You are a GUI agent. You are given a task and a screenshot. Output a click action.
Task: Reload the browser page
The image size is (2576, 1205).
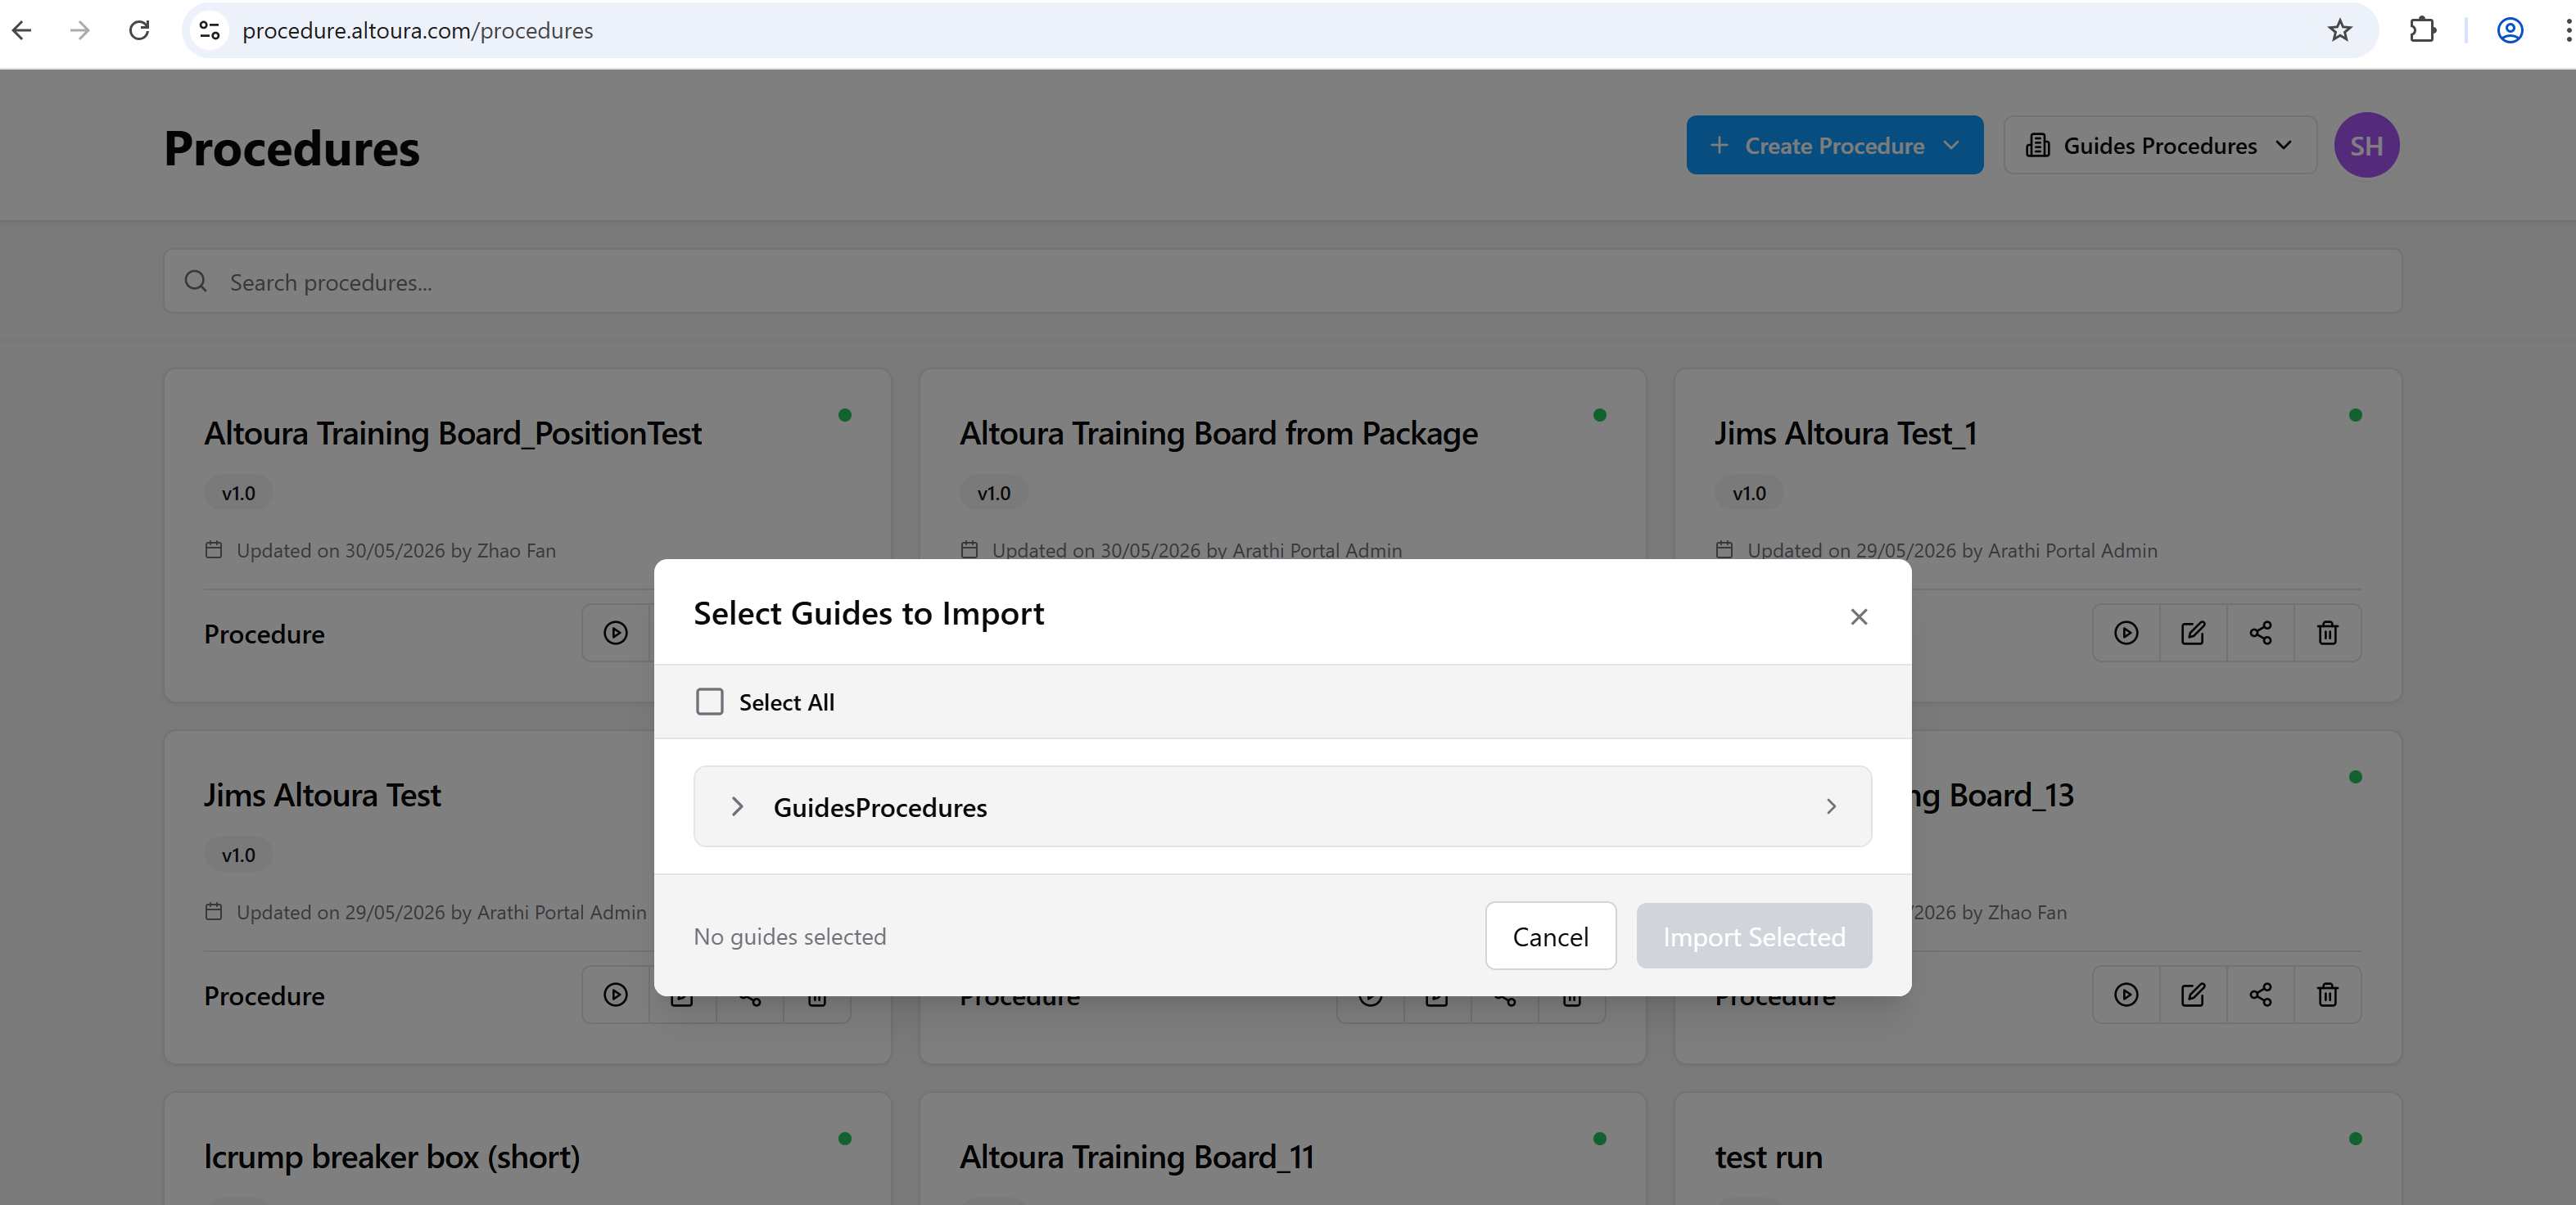[139, 30]
